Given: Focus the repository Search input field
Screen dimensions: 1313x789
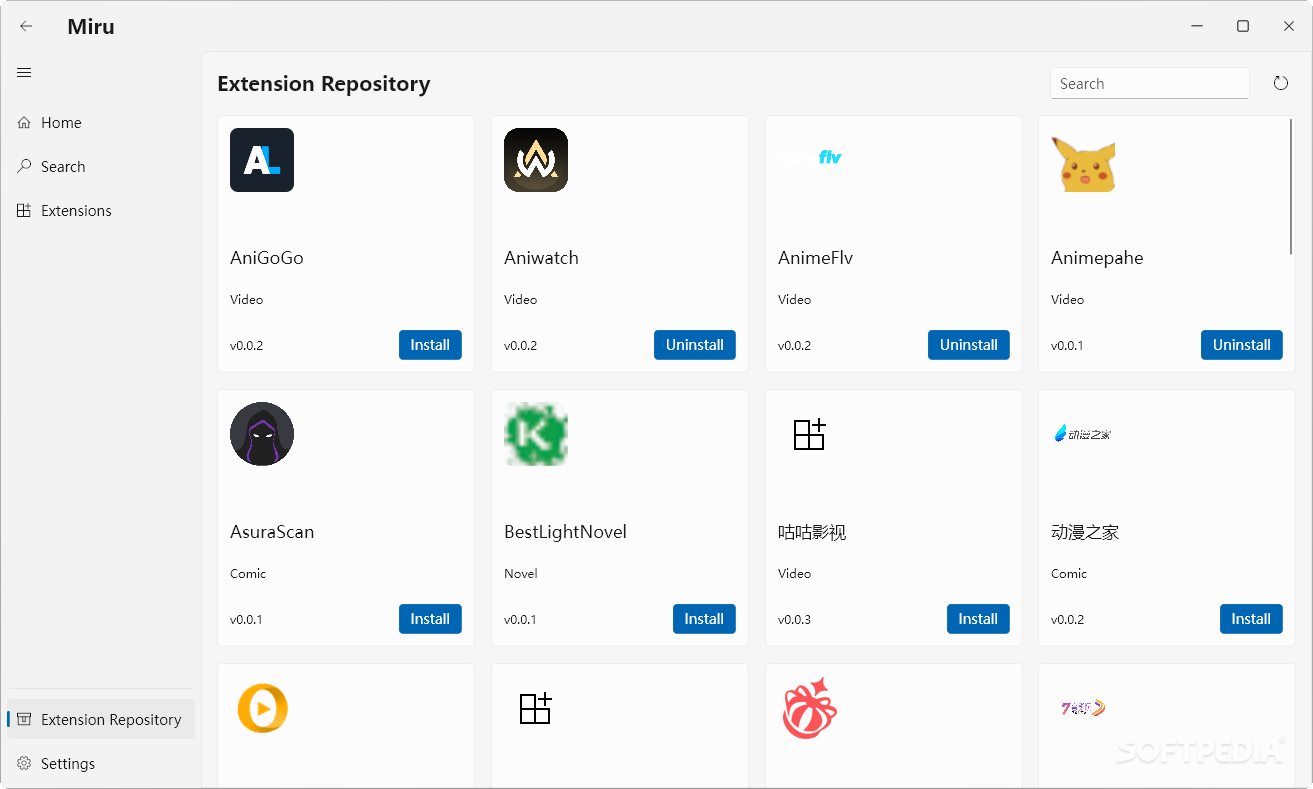Looking at the screenshot, I should pos(1149,84).
